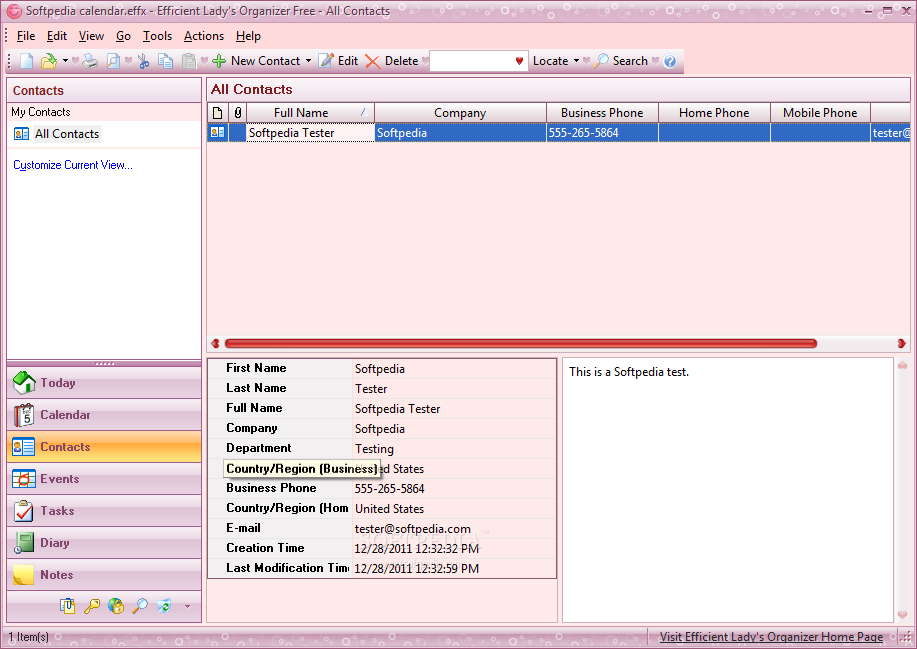917x649 pixels.
Task: Open the Edit menu
Action: pos(57,36)
